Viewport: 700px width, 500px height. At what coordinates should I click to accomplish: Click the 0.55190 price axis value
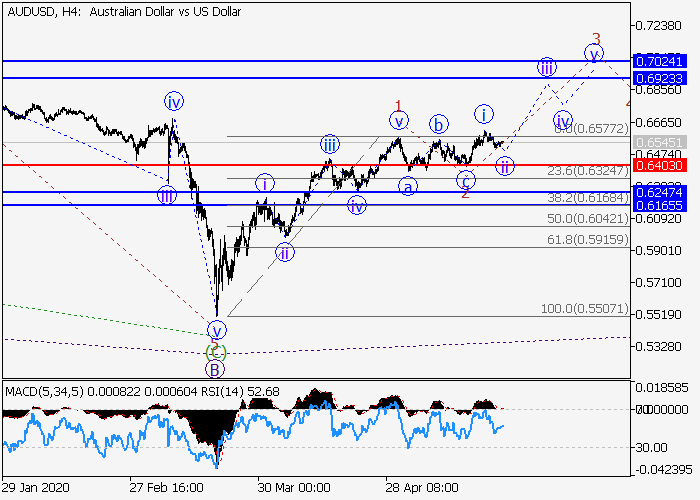pyautogui.click(x=658, y=314)
